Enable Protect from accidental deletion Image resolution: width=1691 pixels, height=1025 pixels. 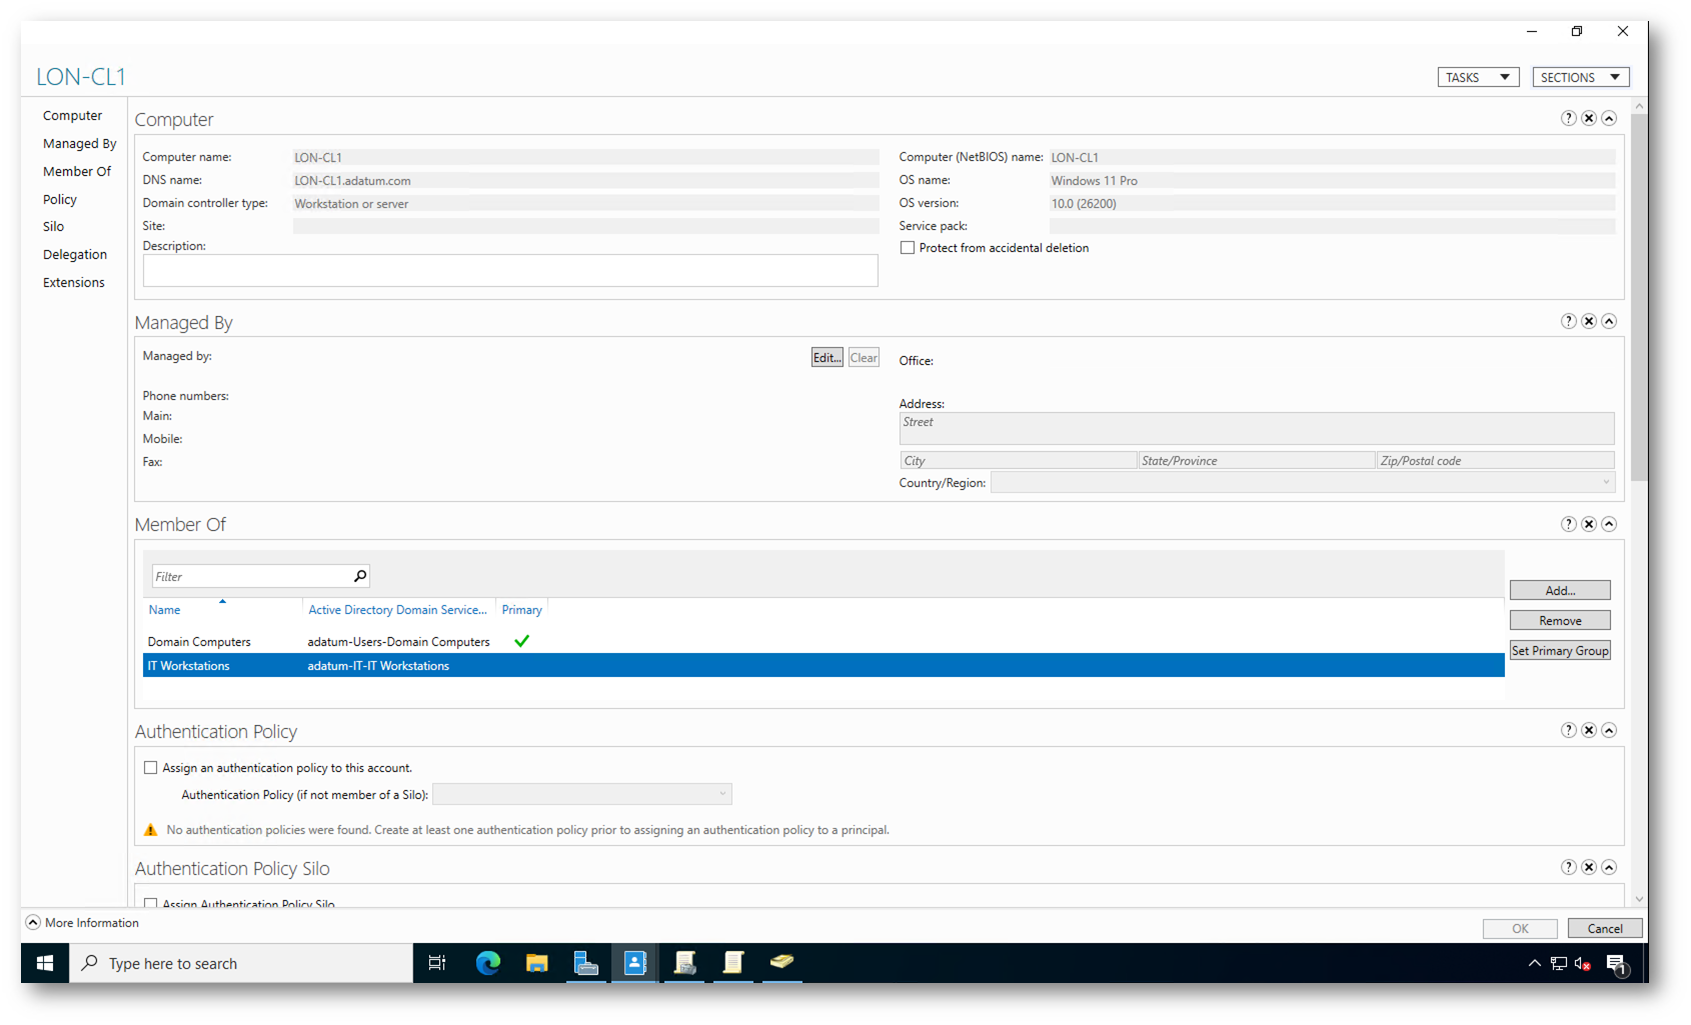907,248
